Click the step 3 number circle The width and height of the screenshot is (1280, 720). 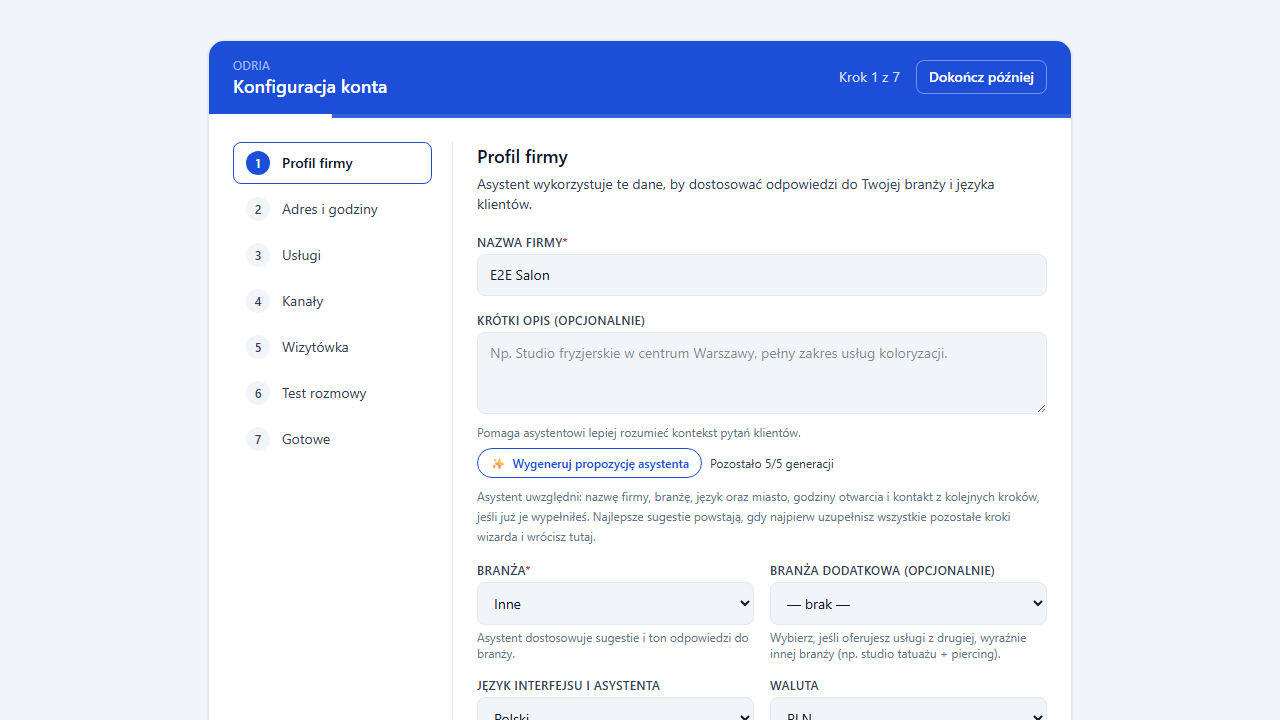click(258, 255)
